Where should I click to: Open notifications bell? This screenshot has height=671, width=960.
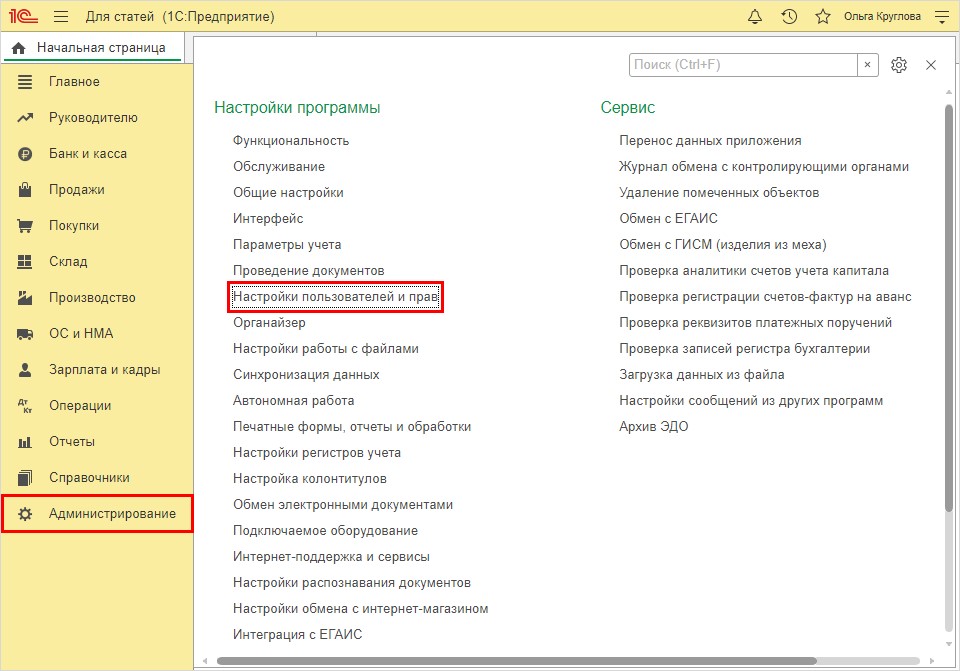755,17
